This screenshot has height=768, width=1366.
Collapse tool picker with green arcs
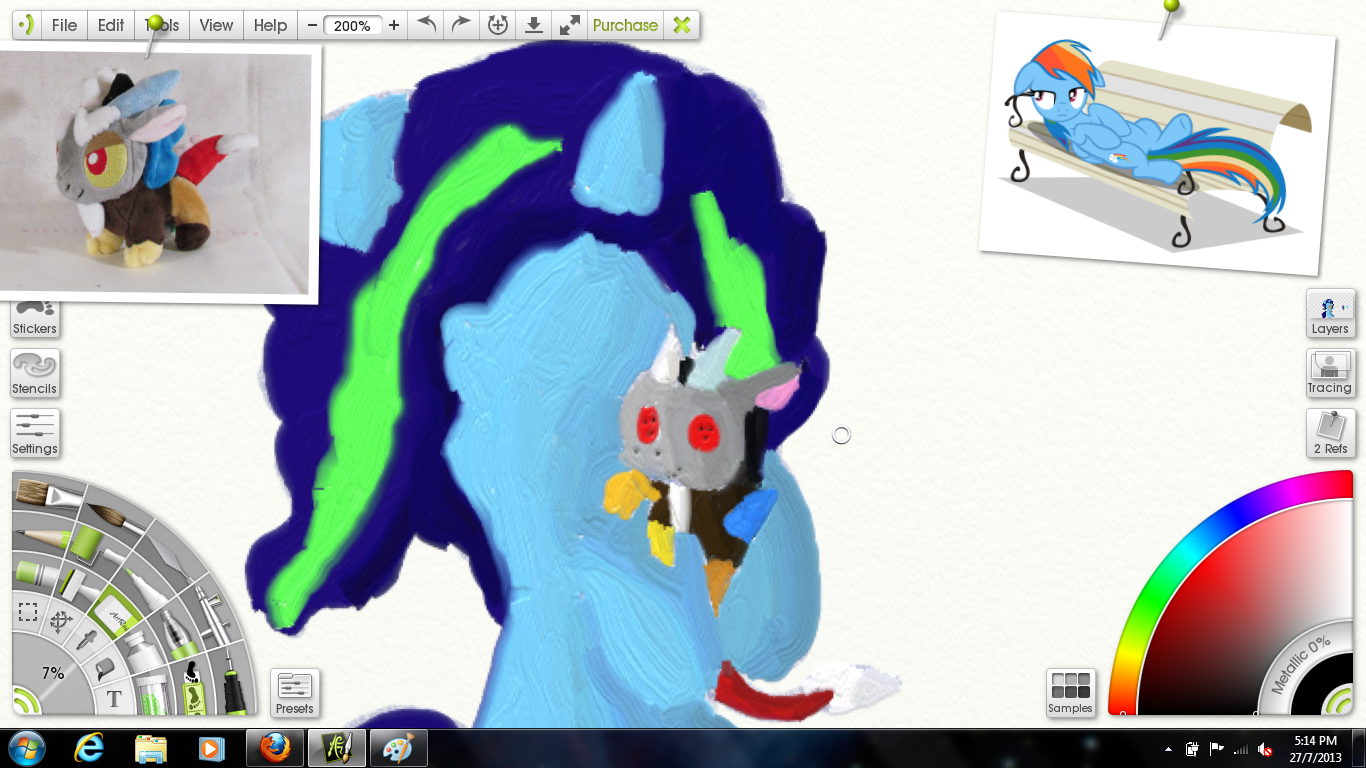coord(25,700)
